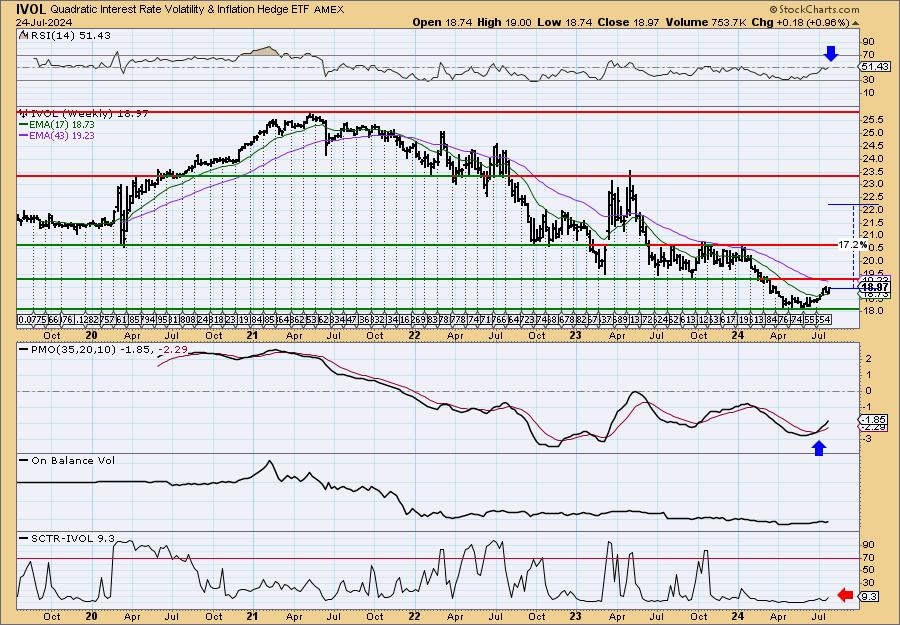Click the 18.0 price axis label
Image resolution: width=900 pixels, height=625 pixels.
(872, 312)
